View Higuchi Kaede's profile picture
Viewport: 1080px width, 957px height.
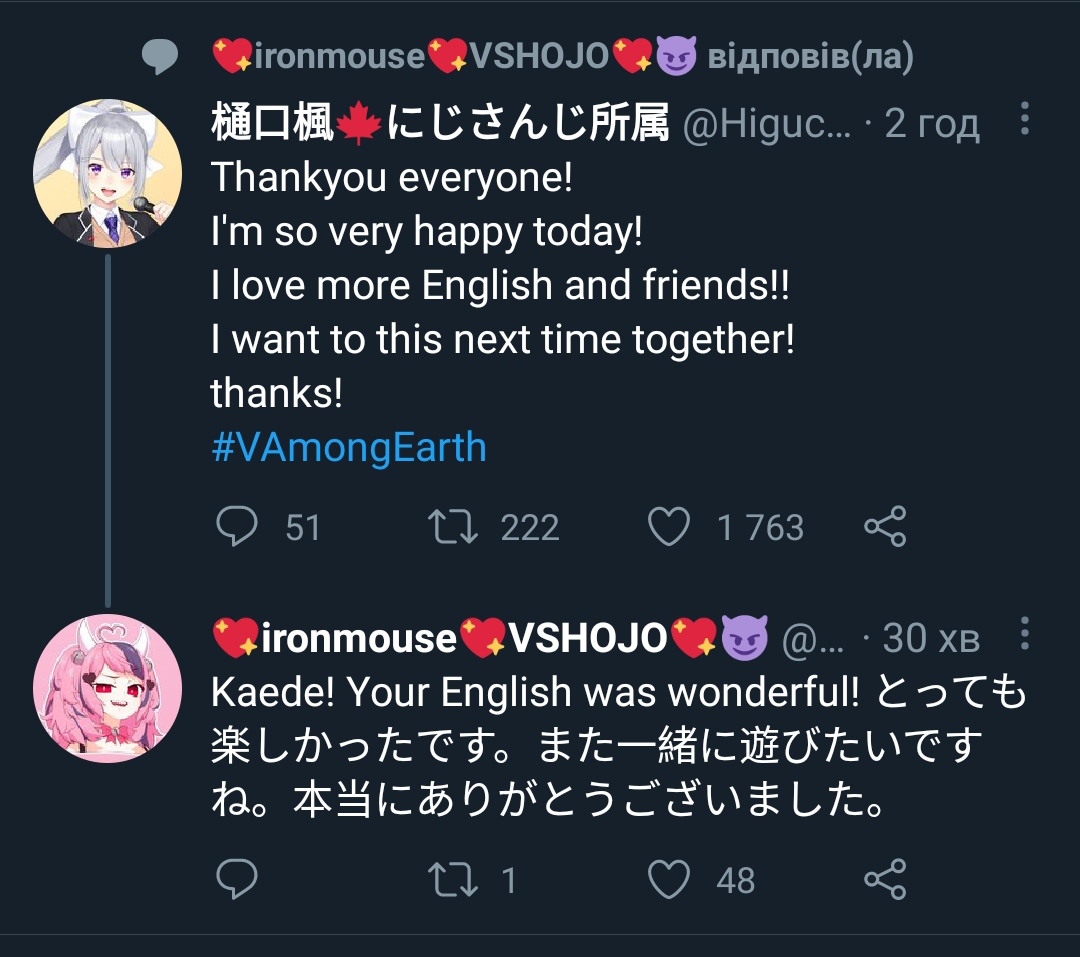(107, 173)
